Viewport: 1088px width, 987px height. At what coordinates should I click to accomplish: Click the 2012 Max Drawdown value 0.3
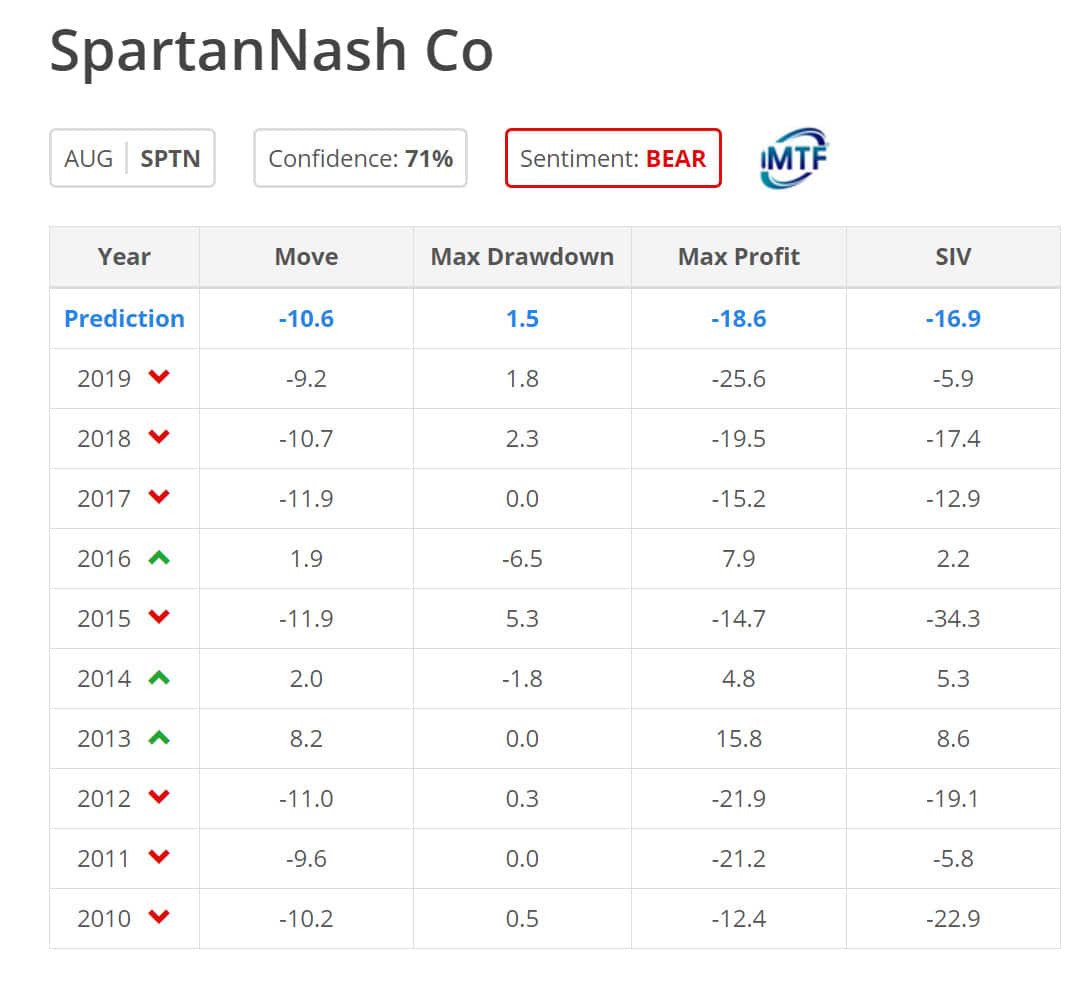point(522,799)
